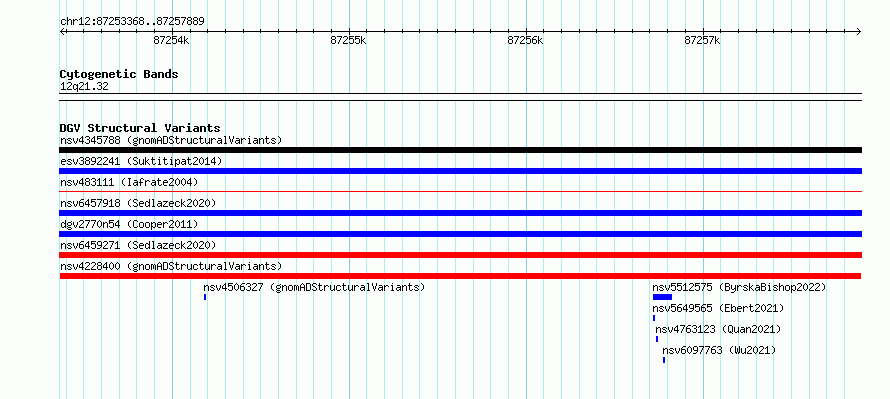Click the 12q21.32 cytogenetic band line
Image resolution: width=890 pixels, height=399 pixels.
click(x=460, y=97)
